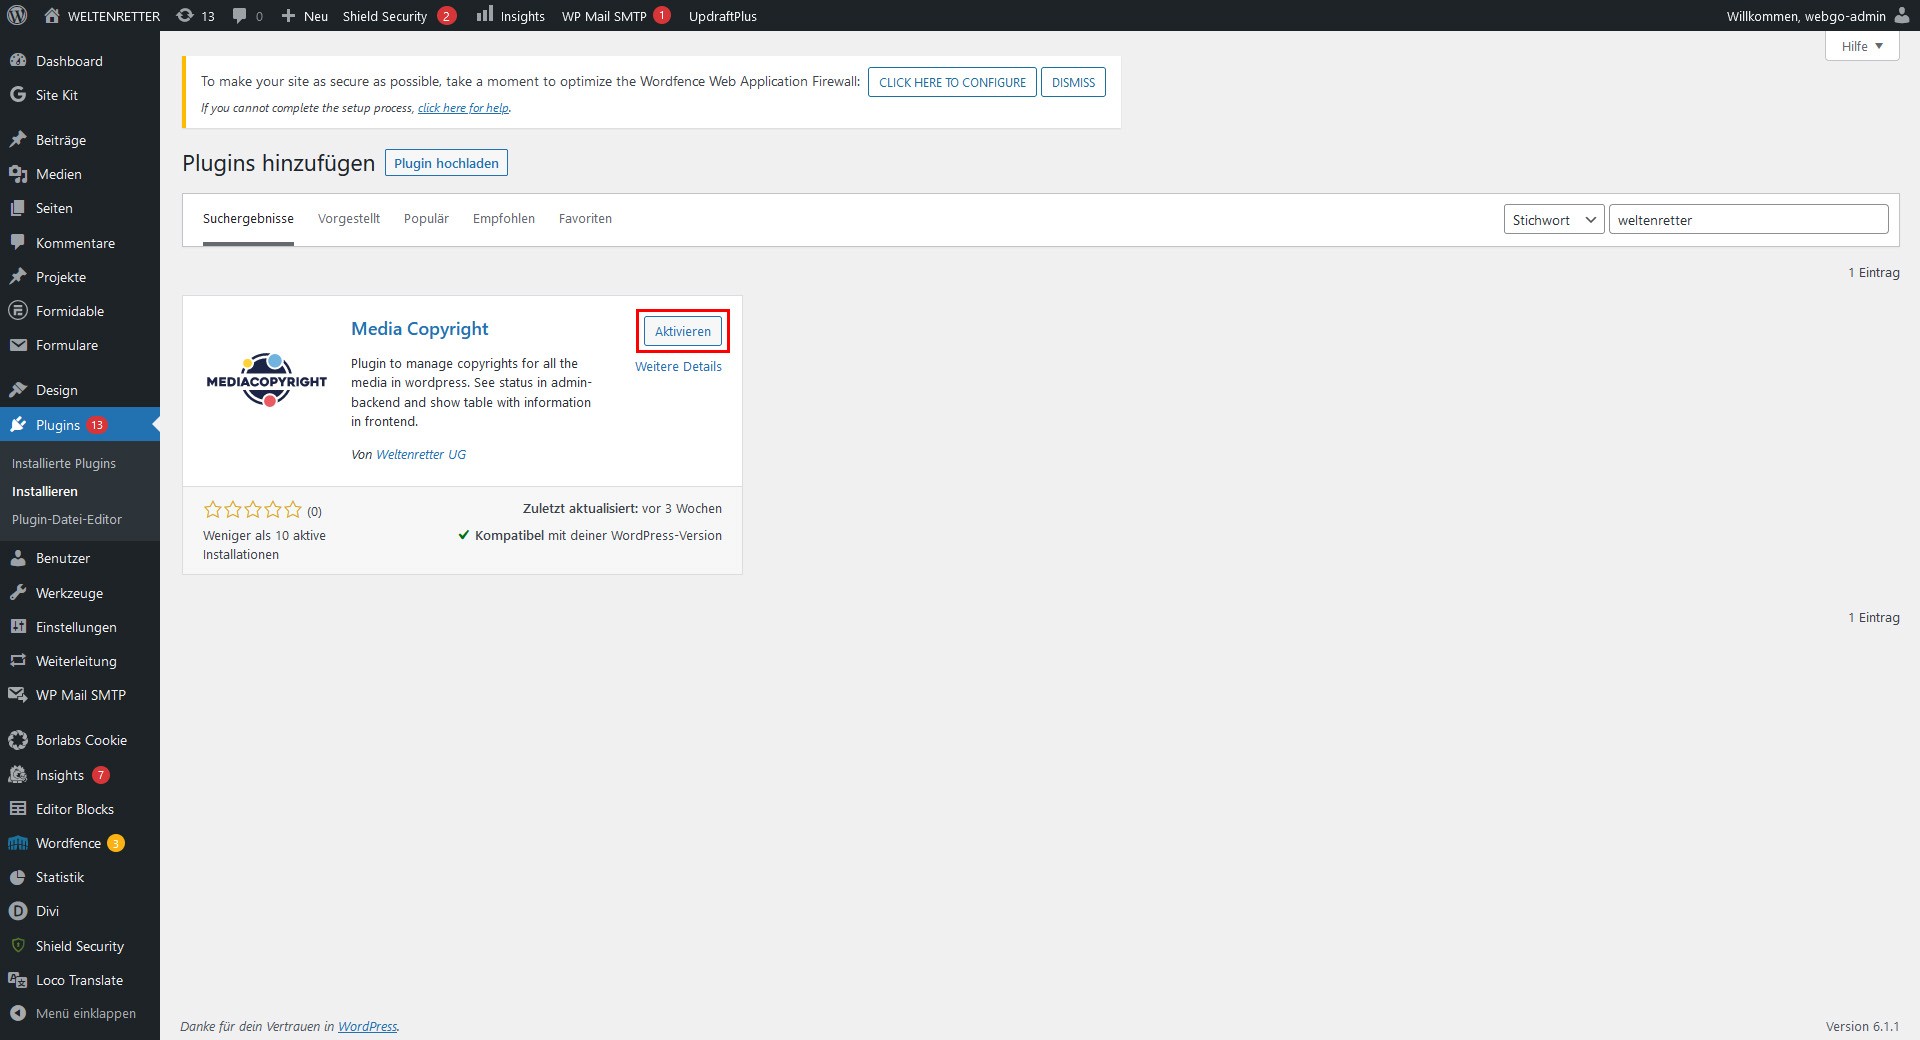The width and height of the screenshot is (1920, 1040).
Task: Switch to the Empfohlen tab
Action: point(504,219)
